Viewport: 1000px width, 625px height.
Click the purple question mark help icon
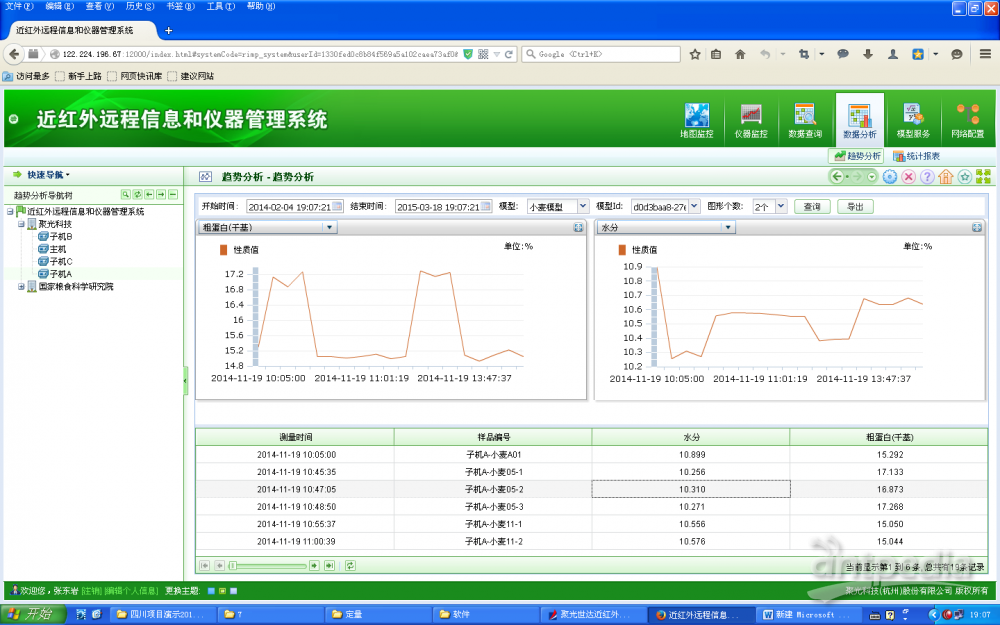click(x=927, y=177)
